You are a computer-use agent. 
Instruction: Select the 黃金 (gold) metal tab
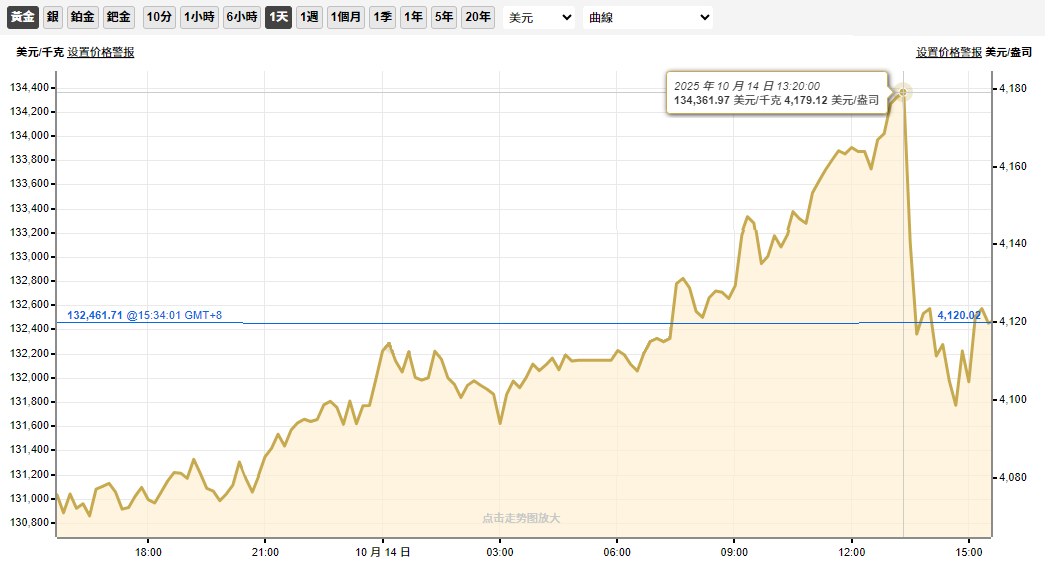(23, 17)
